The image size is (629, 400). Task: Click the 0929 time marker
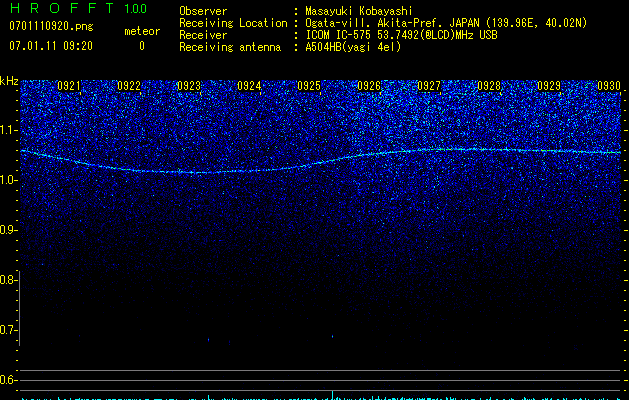click(549, 86)
